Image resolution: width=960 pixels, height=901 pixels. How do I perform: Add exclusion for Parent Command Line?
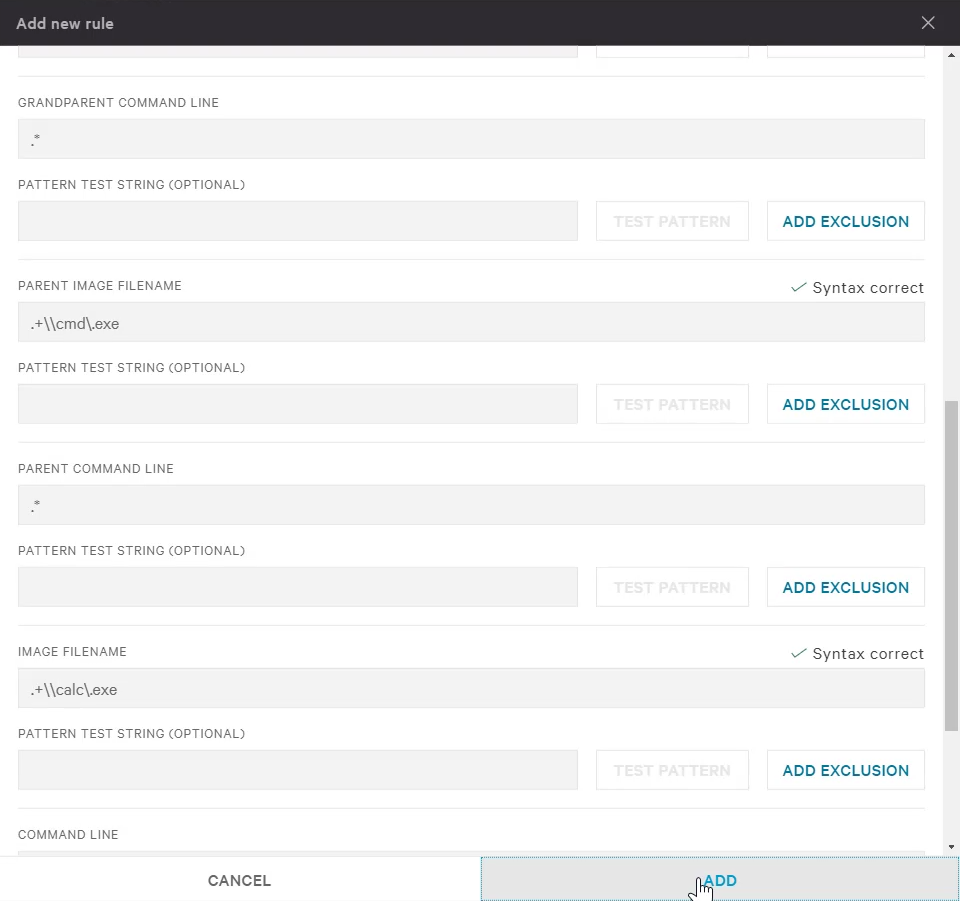tap(846, 587)
